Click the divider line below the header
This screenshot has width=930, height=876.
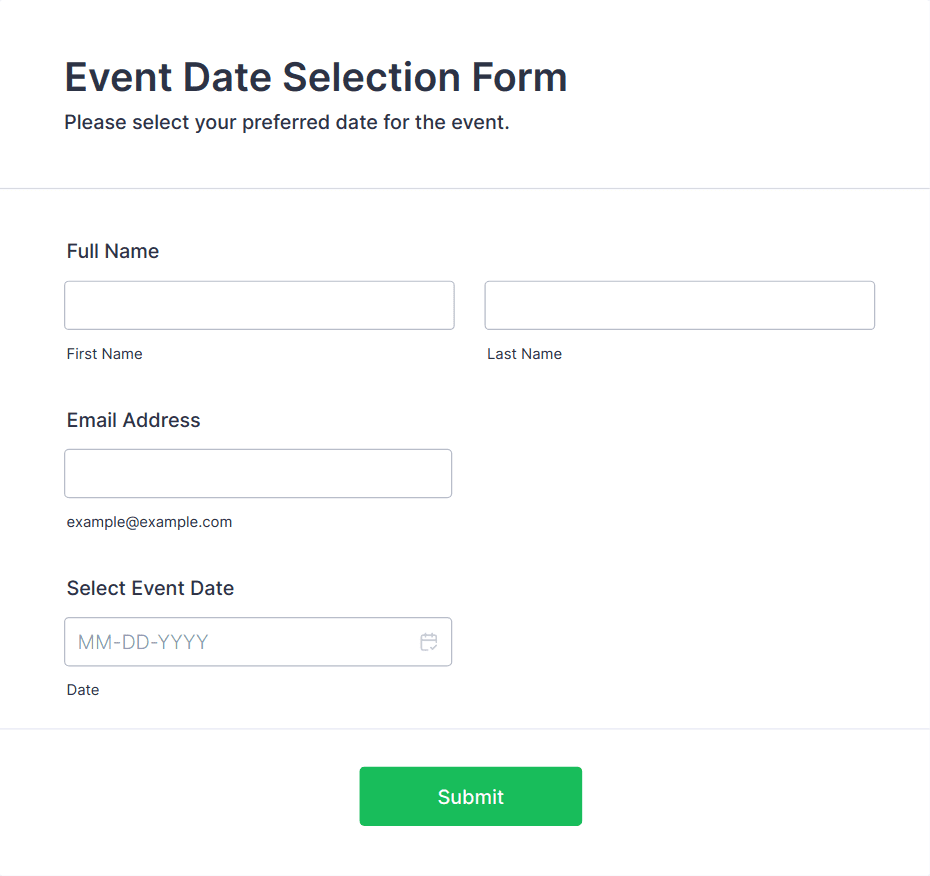tap(465, 188)
